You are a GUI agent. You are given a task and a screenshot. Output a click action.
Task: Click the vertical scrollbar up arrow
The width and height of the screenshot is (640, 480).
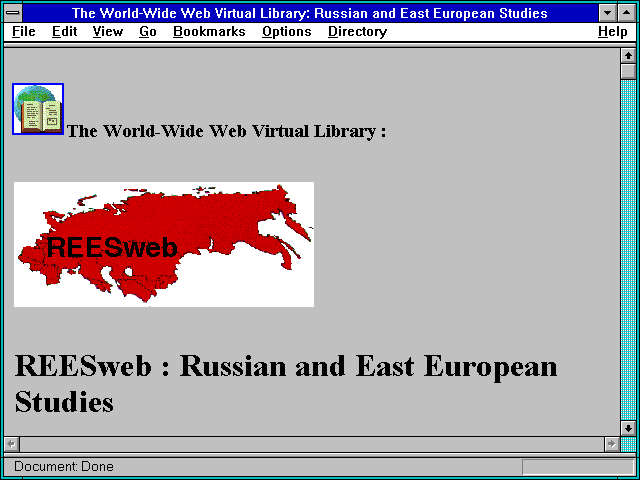click(628, 56)
